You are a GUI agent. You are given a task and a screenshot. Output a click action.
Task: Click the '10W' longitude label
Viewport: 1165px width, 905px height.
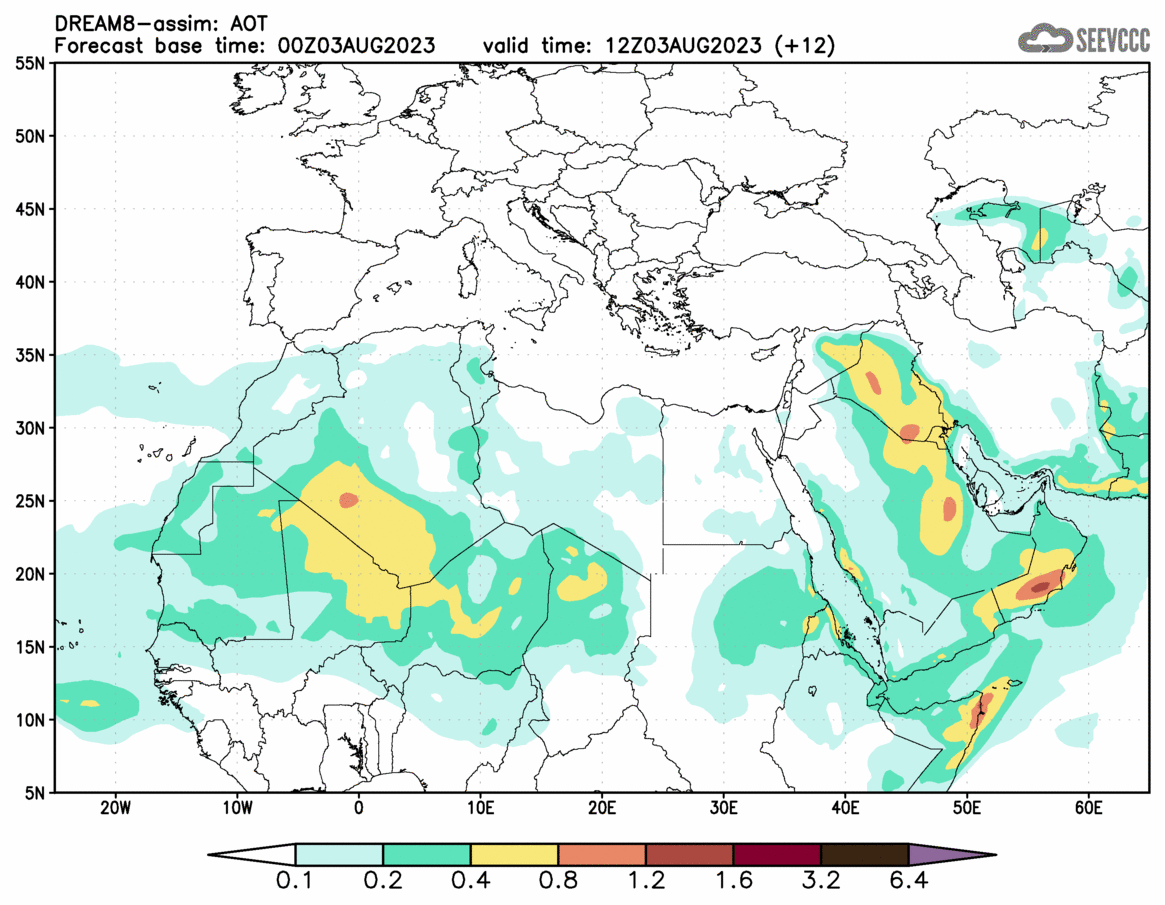pyautogui.click(x=237, y=808)
